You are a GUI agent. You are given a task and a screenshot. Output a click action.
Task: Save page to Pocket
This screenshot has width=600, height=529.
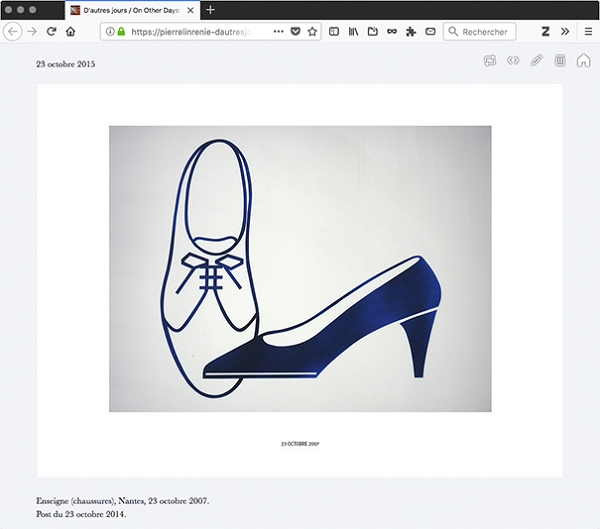click(293, 31)
